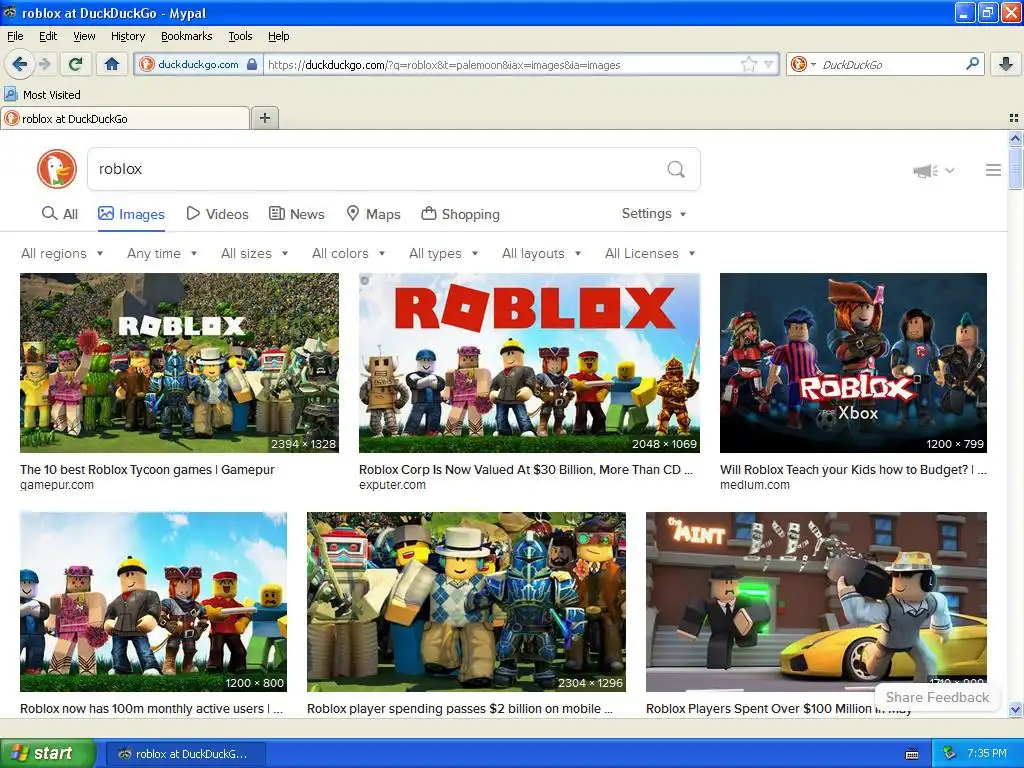Open the Home page with the house icon
The image size is (1024, 768).
click(112, 64)
